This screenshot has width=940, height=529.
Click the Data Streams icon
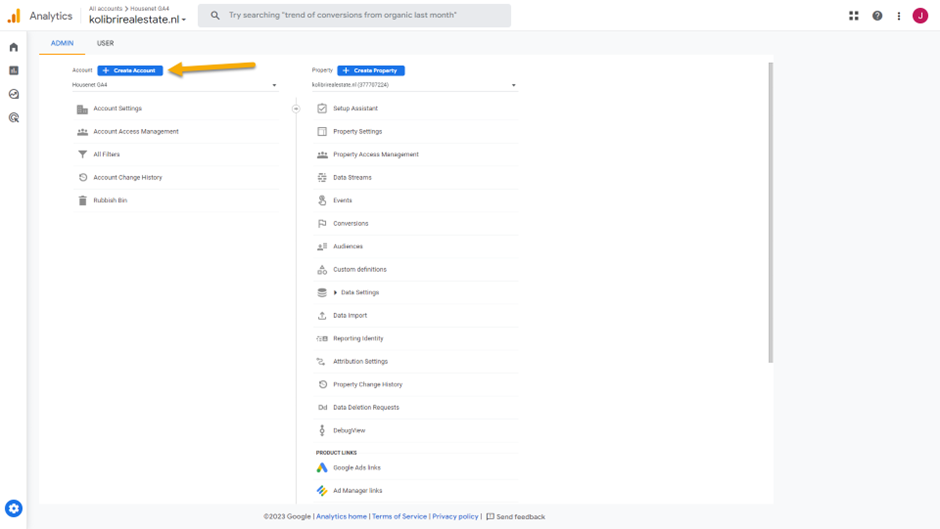click(322, 178)
